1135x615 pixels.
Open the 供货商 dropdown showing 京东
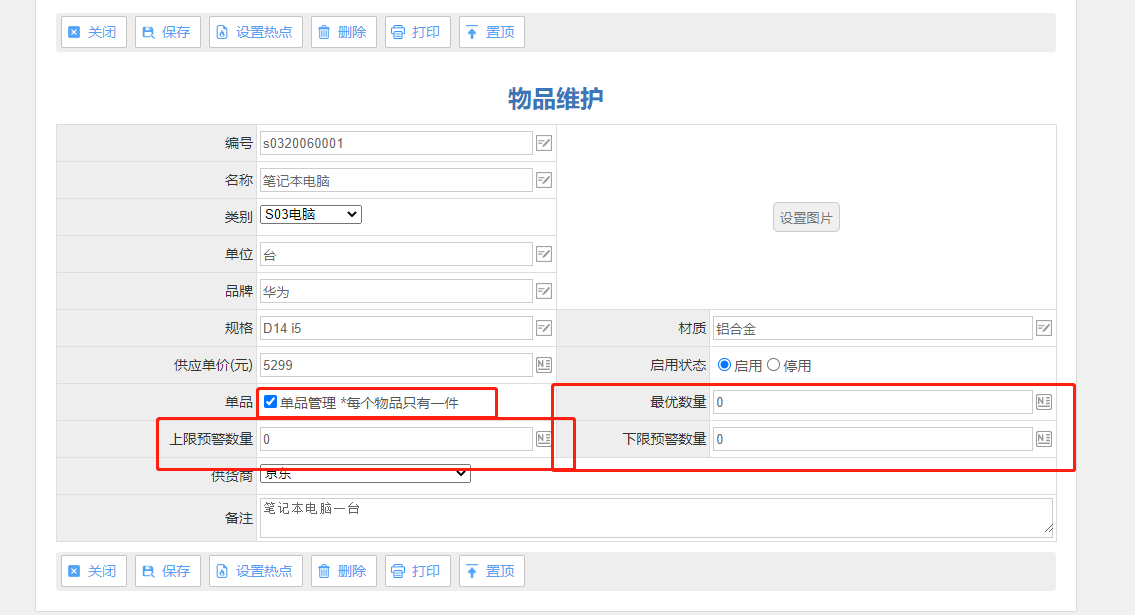pos(365,473)
